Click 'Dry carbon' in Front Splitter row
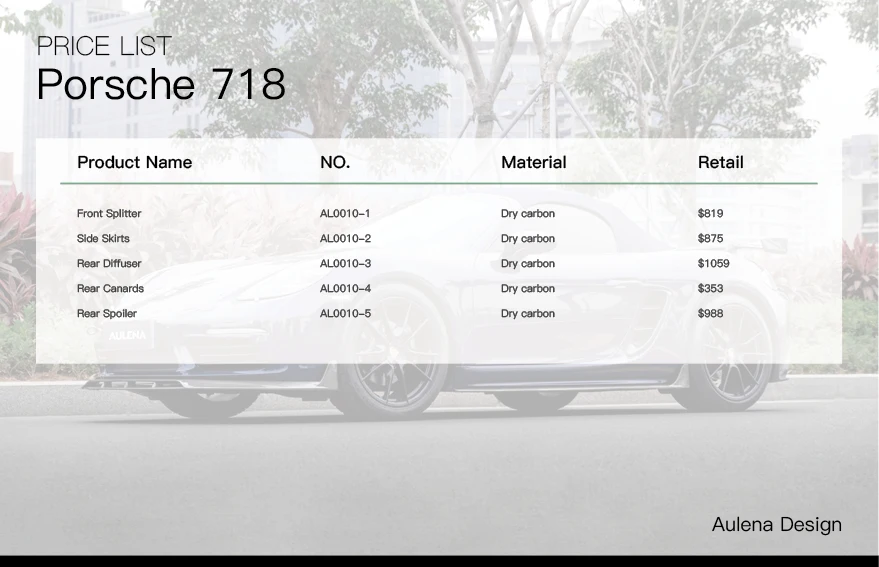879x567 pixels. pyautogui.click(x=528, y=214)
